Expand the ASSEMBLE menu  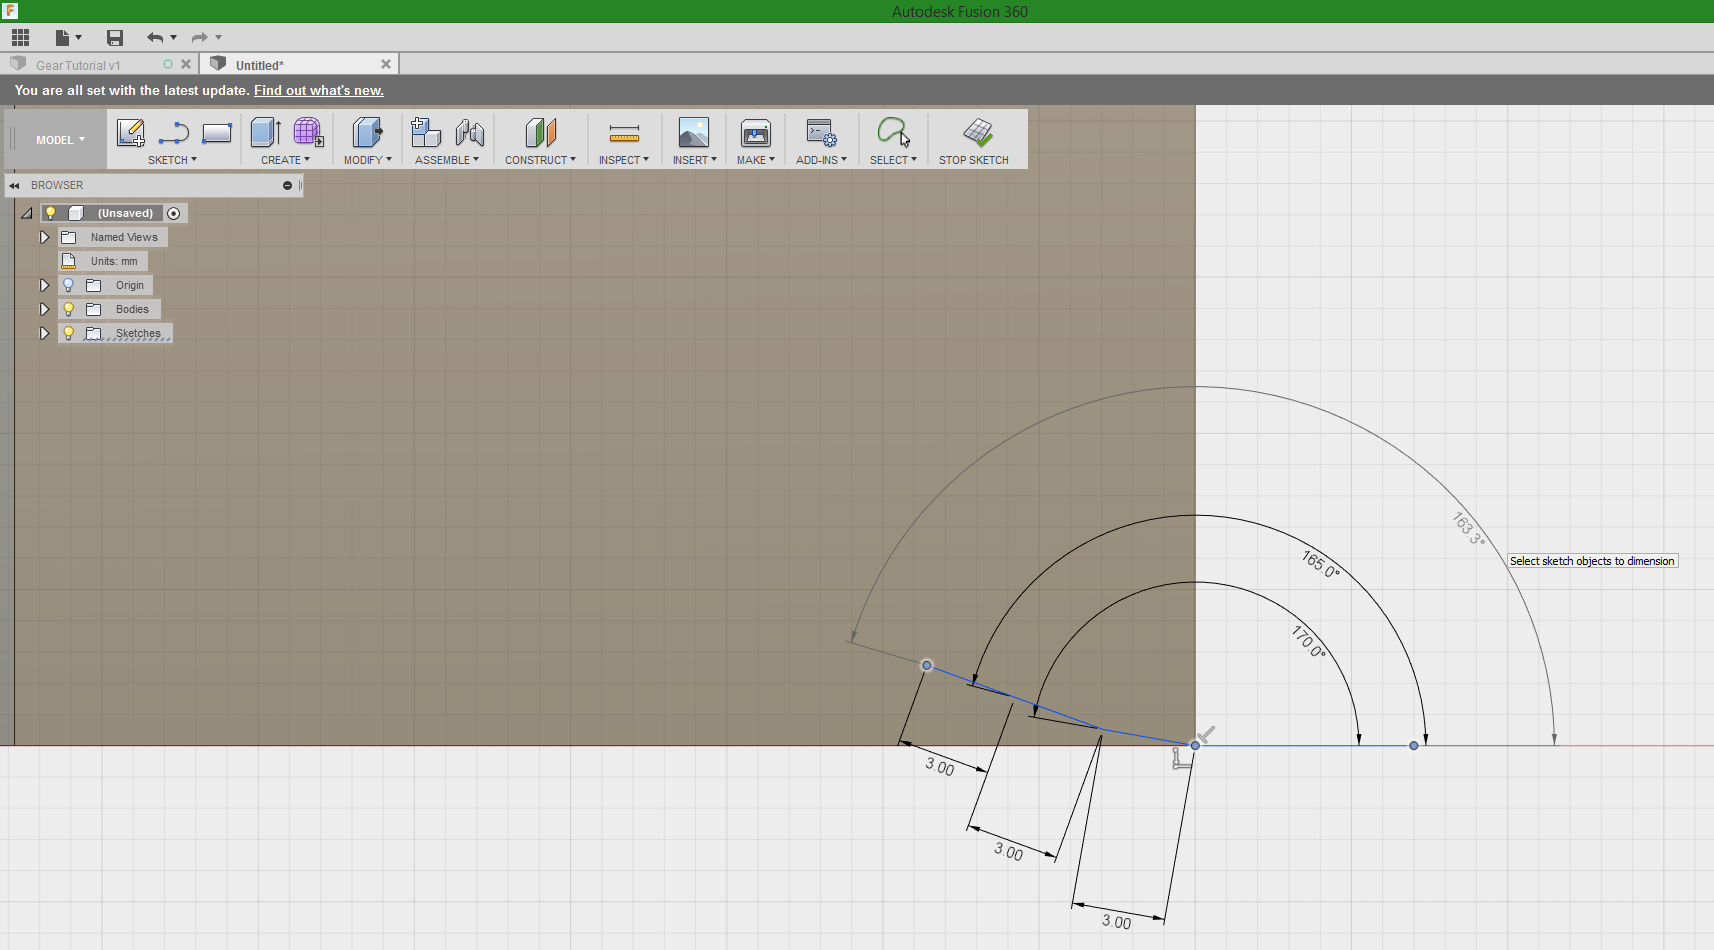tap(447, 160)
